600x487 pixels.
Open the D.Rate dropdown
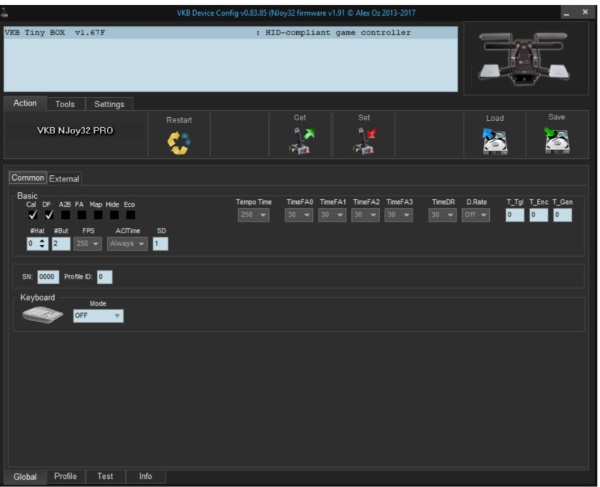click(476, 215)
